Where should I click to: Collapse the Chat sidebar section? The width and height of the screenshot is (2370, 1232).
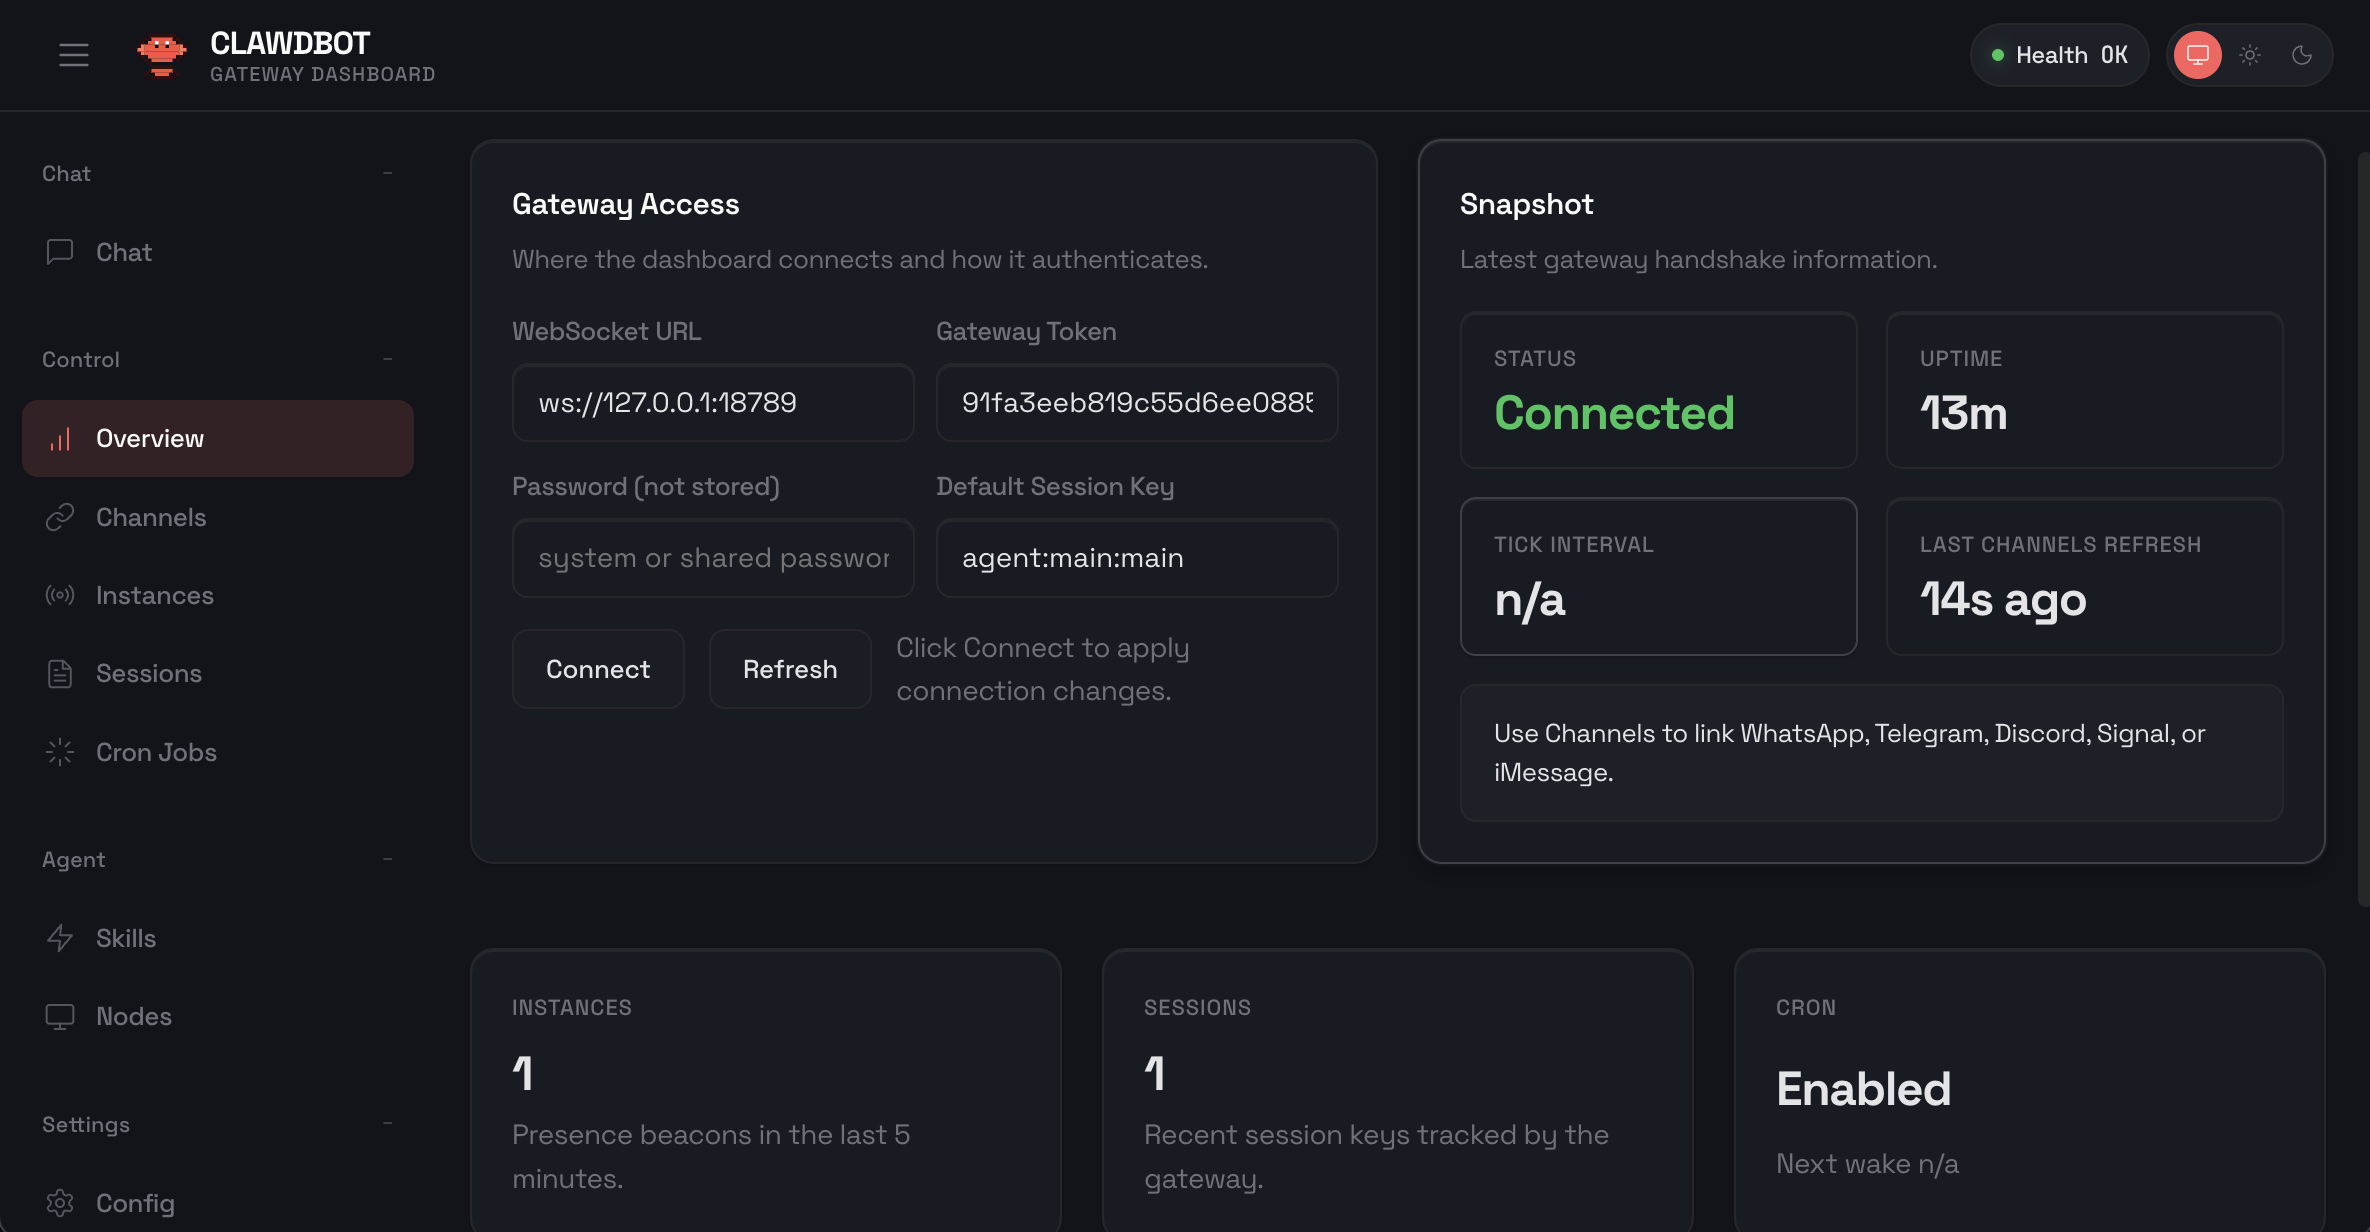pyautogui.click(x=388, y=173)
